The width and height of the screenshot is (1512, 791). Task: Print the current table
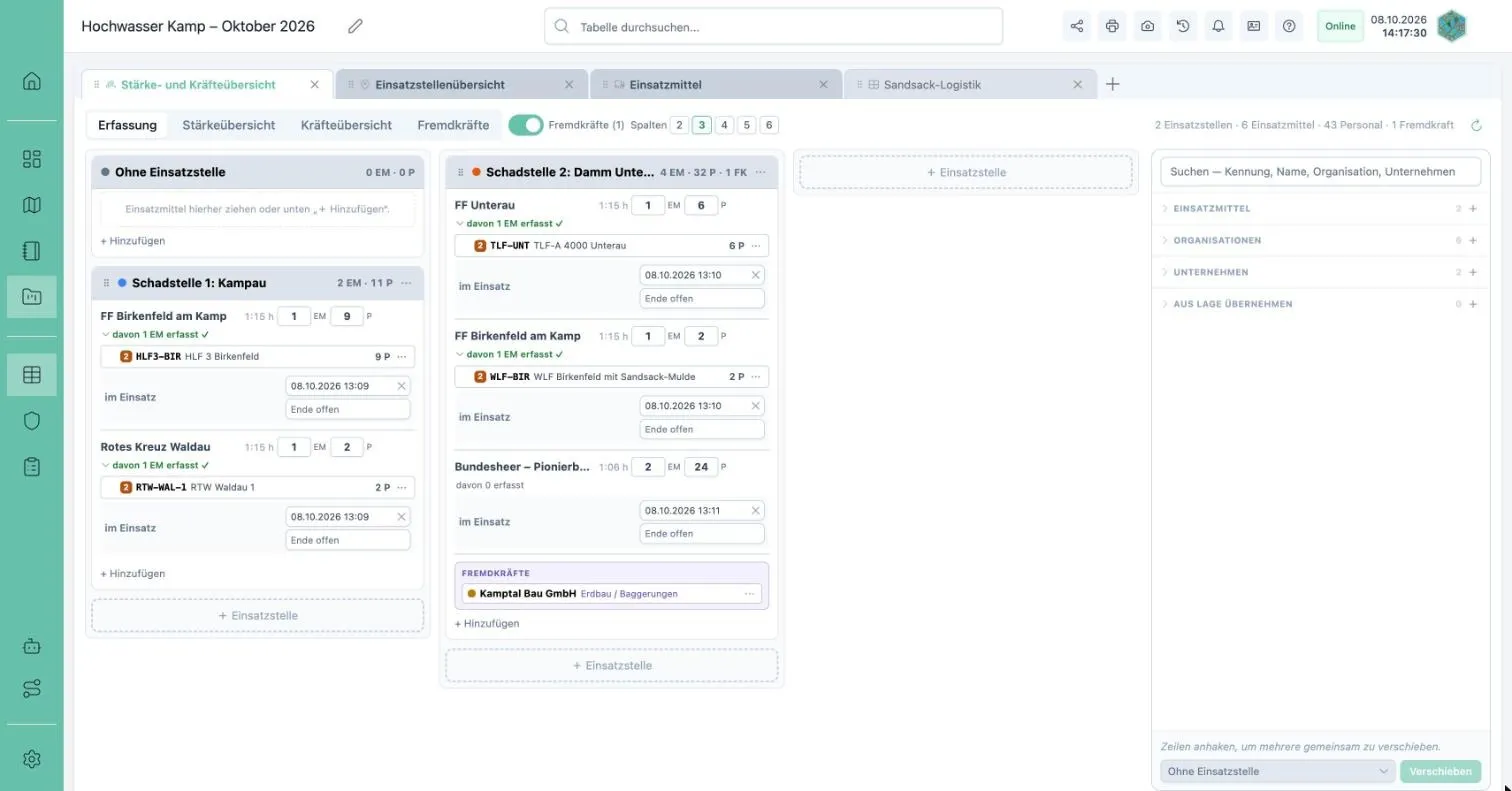click(x=1112, y=27)
